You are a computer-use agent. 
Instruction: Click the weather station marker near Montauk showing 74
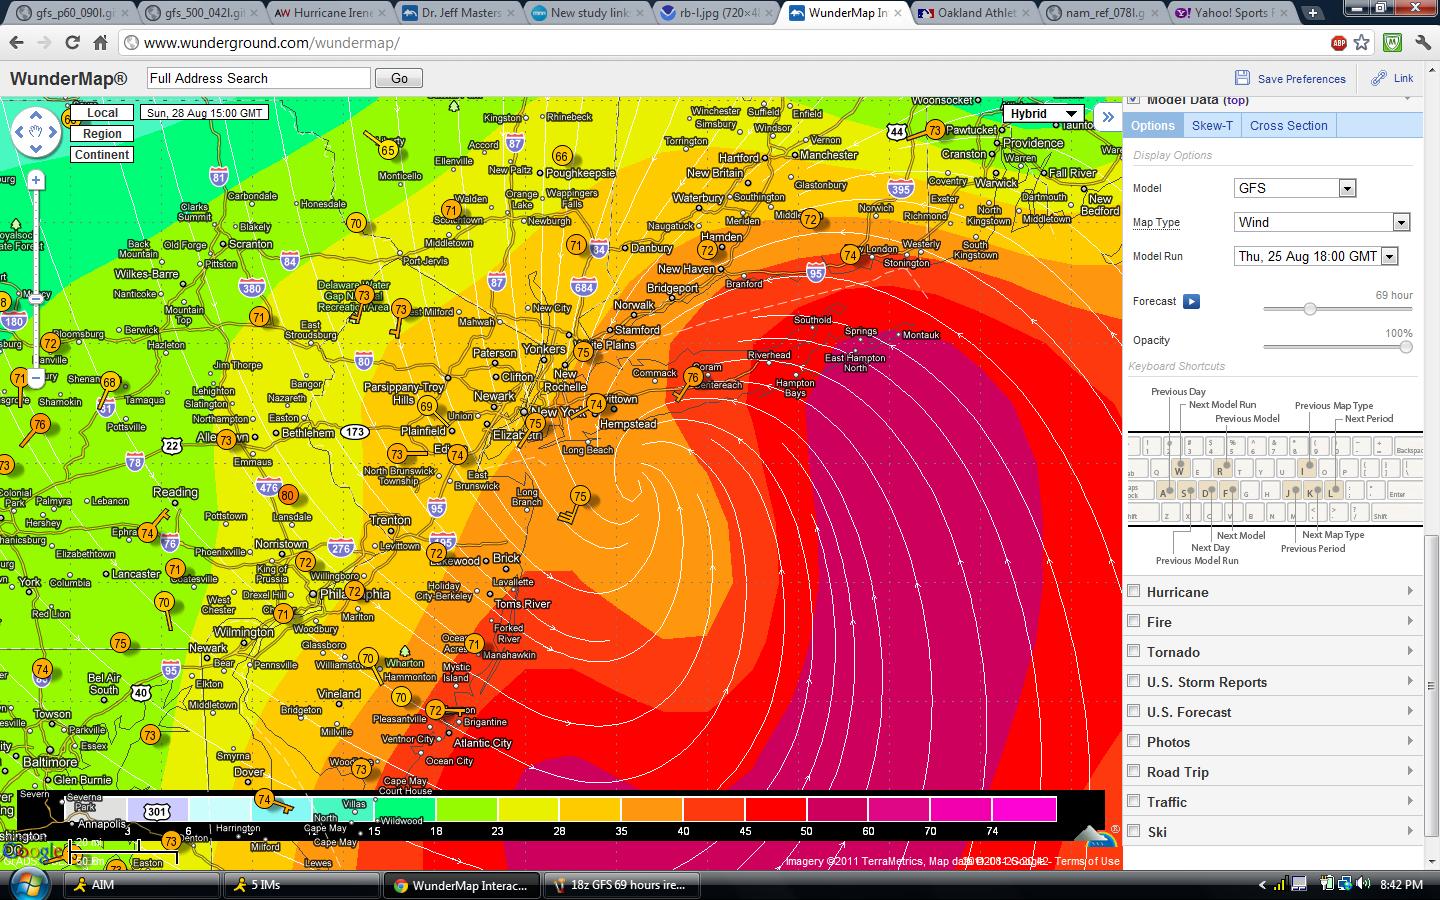pos(850,255)
